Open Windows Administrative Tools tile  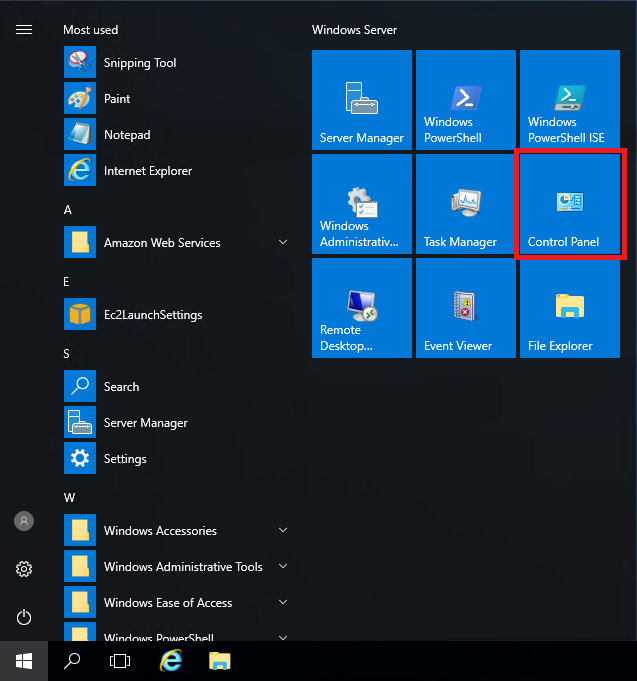tap(361, 205)
